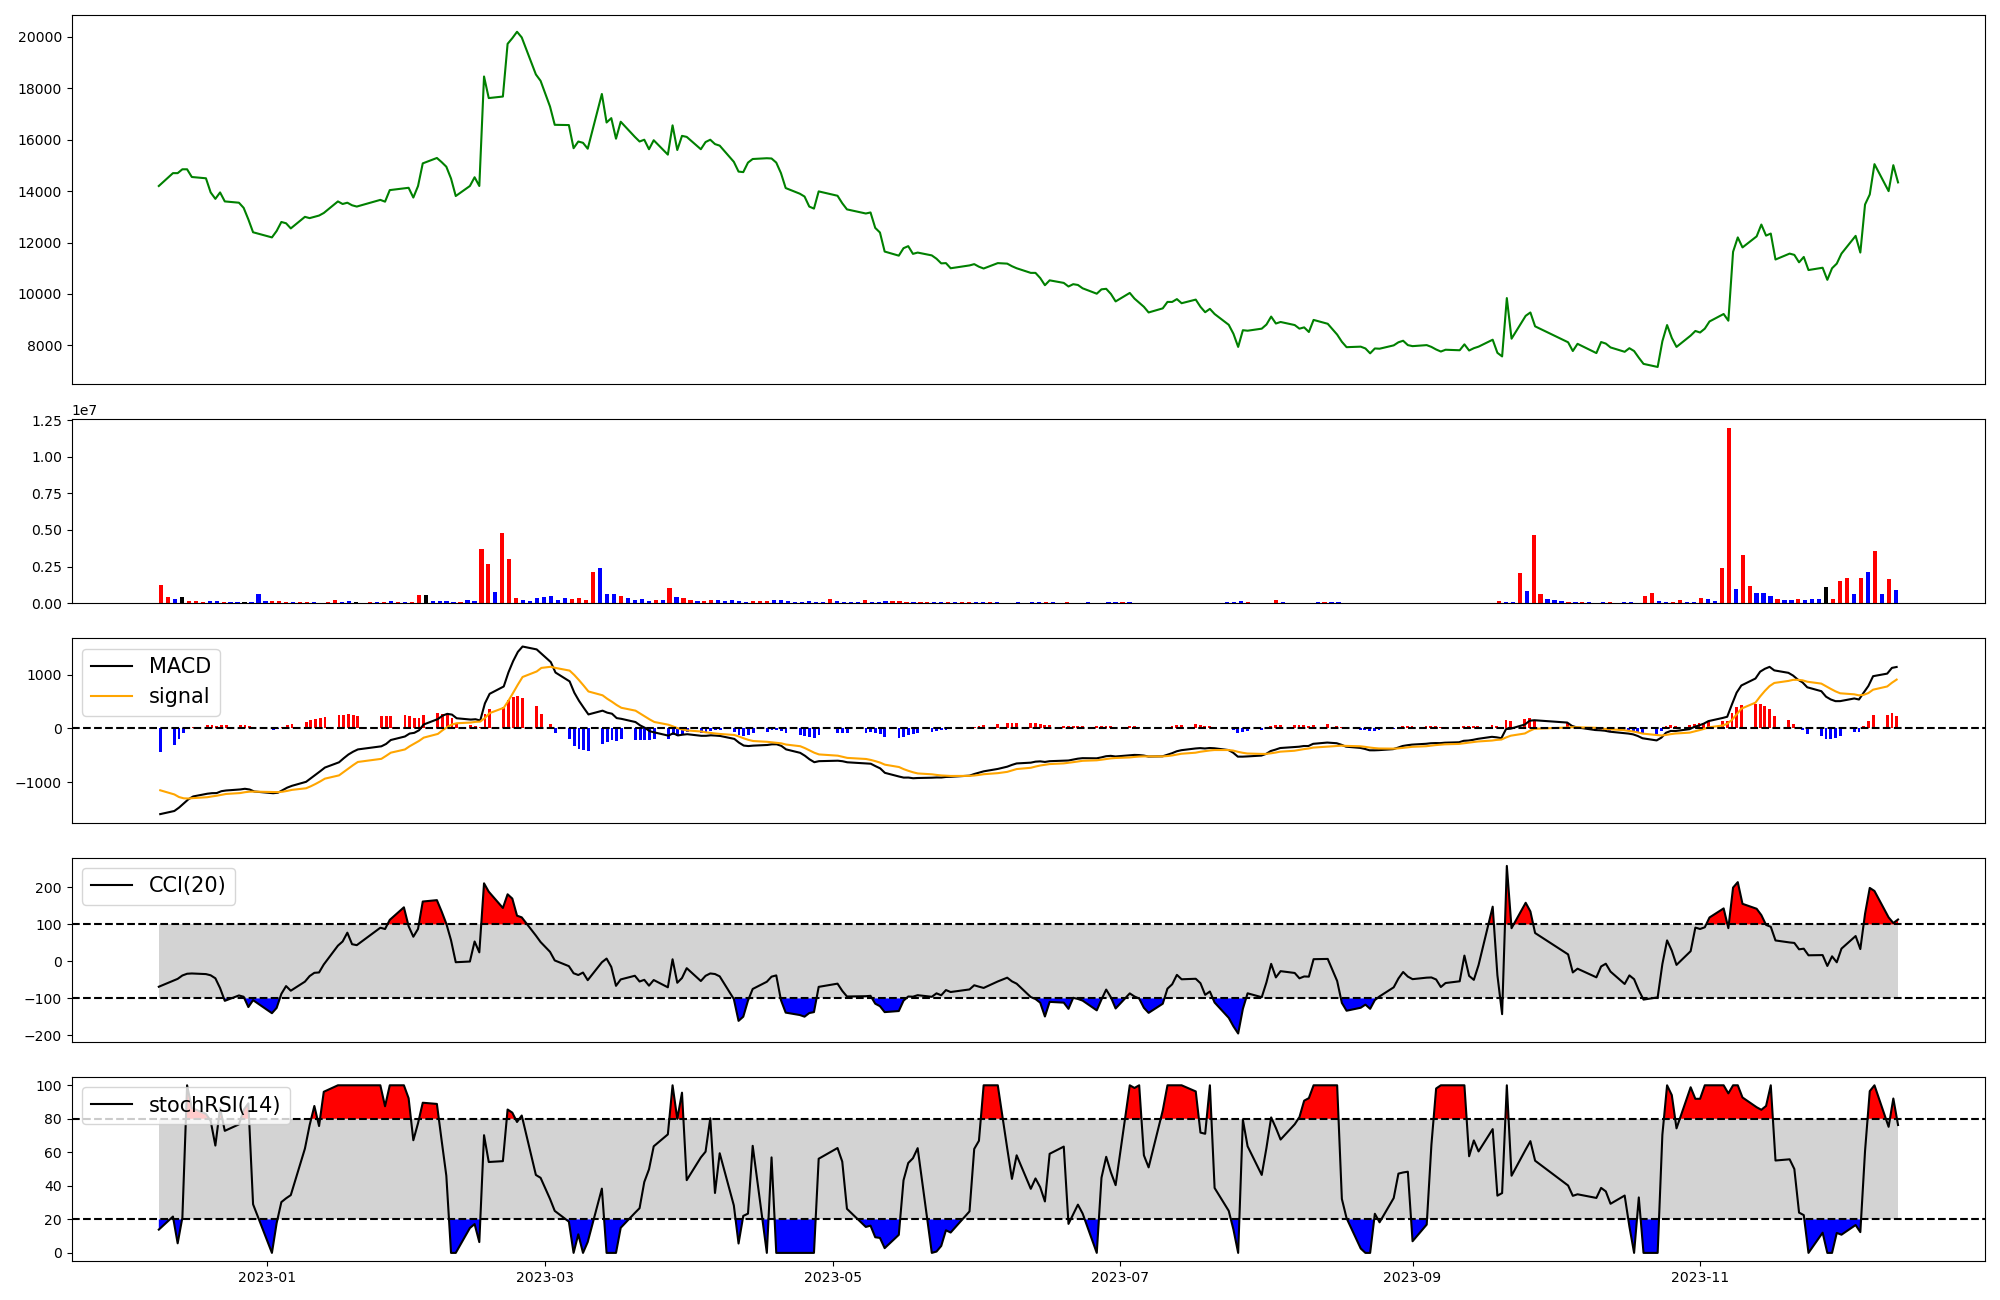Click the orange signal legend entry
Screen dimensions: 2000x1300
point(179,696)
